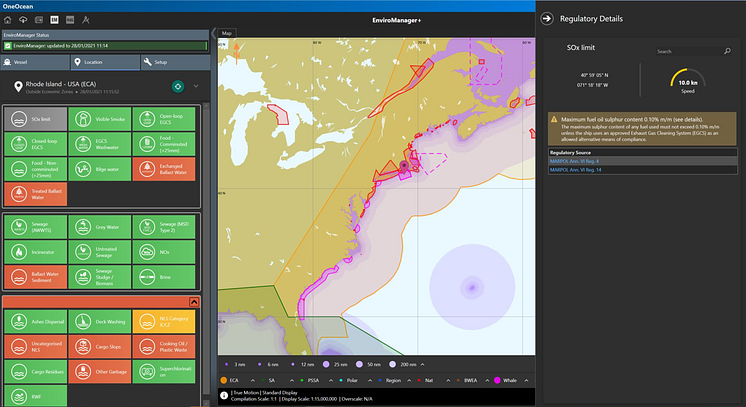This screenshot has width=746, height=407.
Task: Open the Grey Water tile
Action: pyautogui.click(x=99, y=227)
